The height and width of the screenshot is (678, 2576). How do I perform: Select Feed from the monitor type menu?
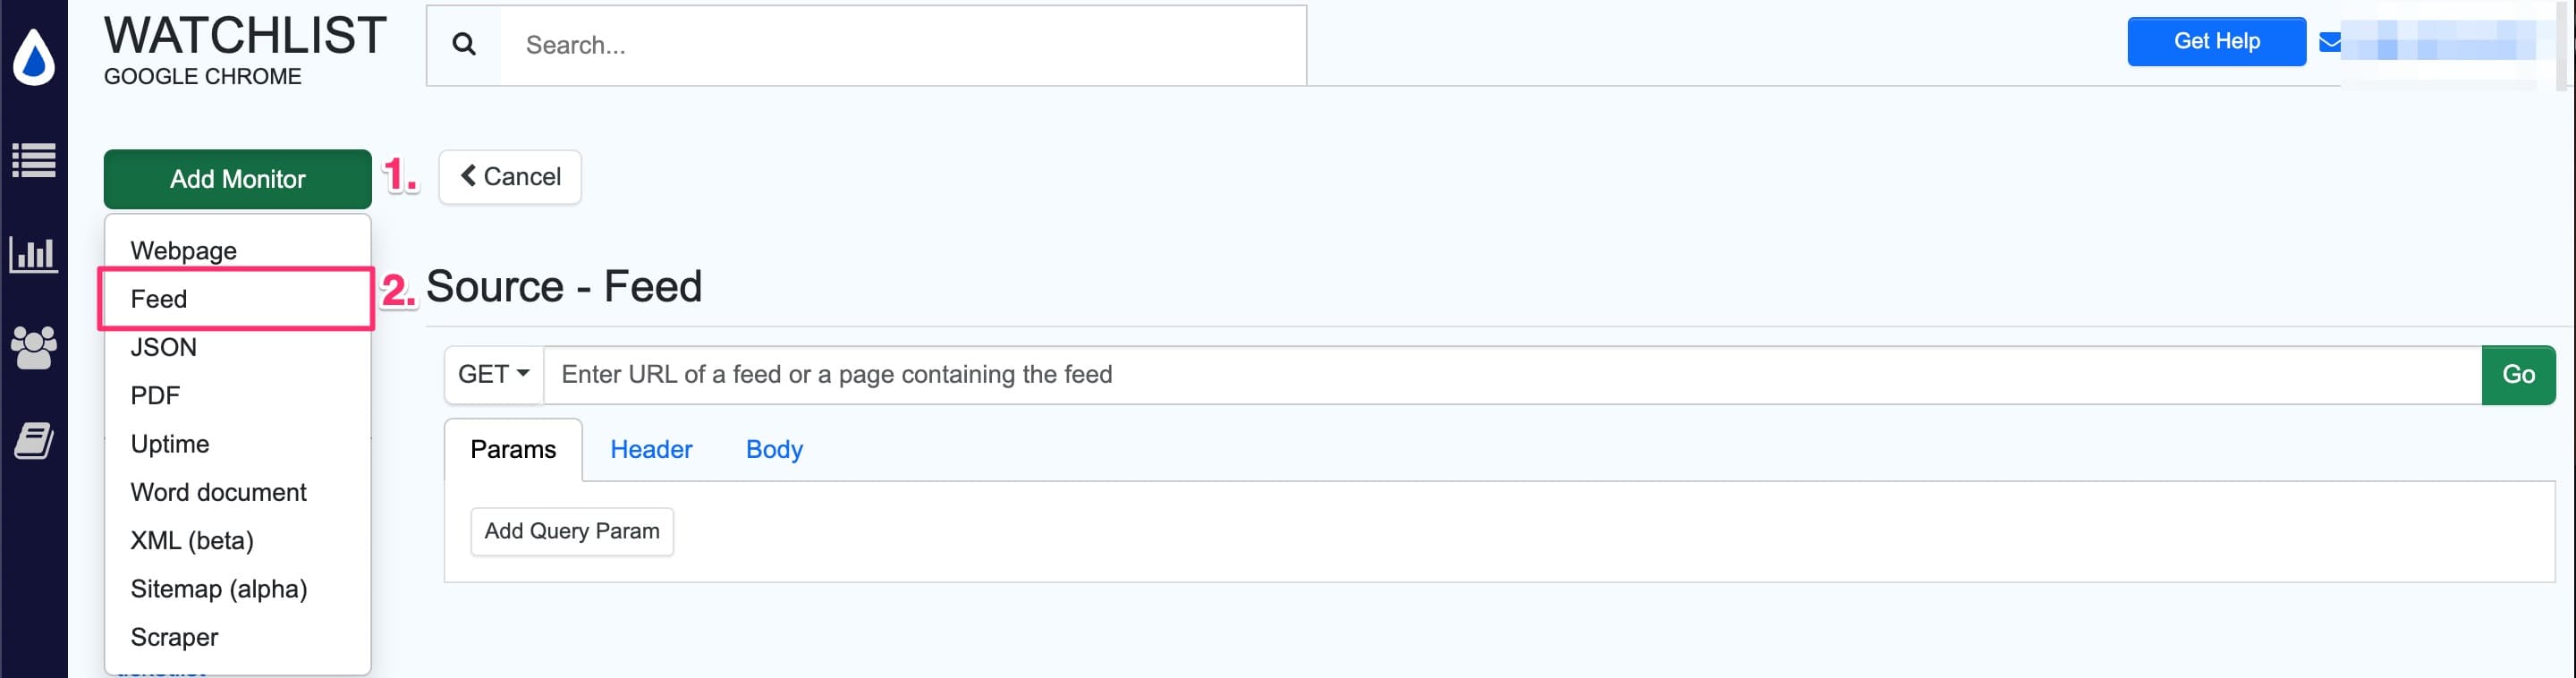[159, 298]
